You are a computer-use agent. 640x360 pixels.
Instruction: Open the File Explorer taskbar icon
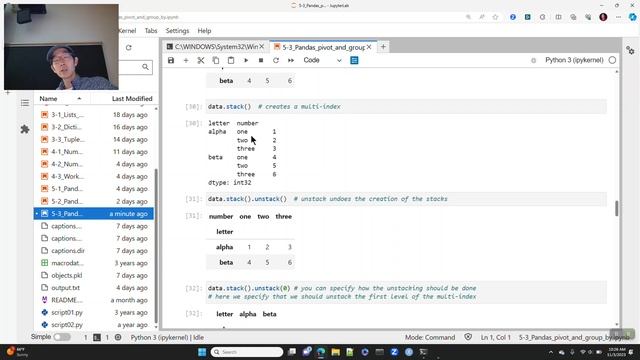[336, 352]
